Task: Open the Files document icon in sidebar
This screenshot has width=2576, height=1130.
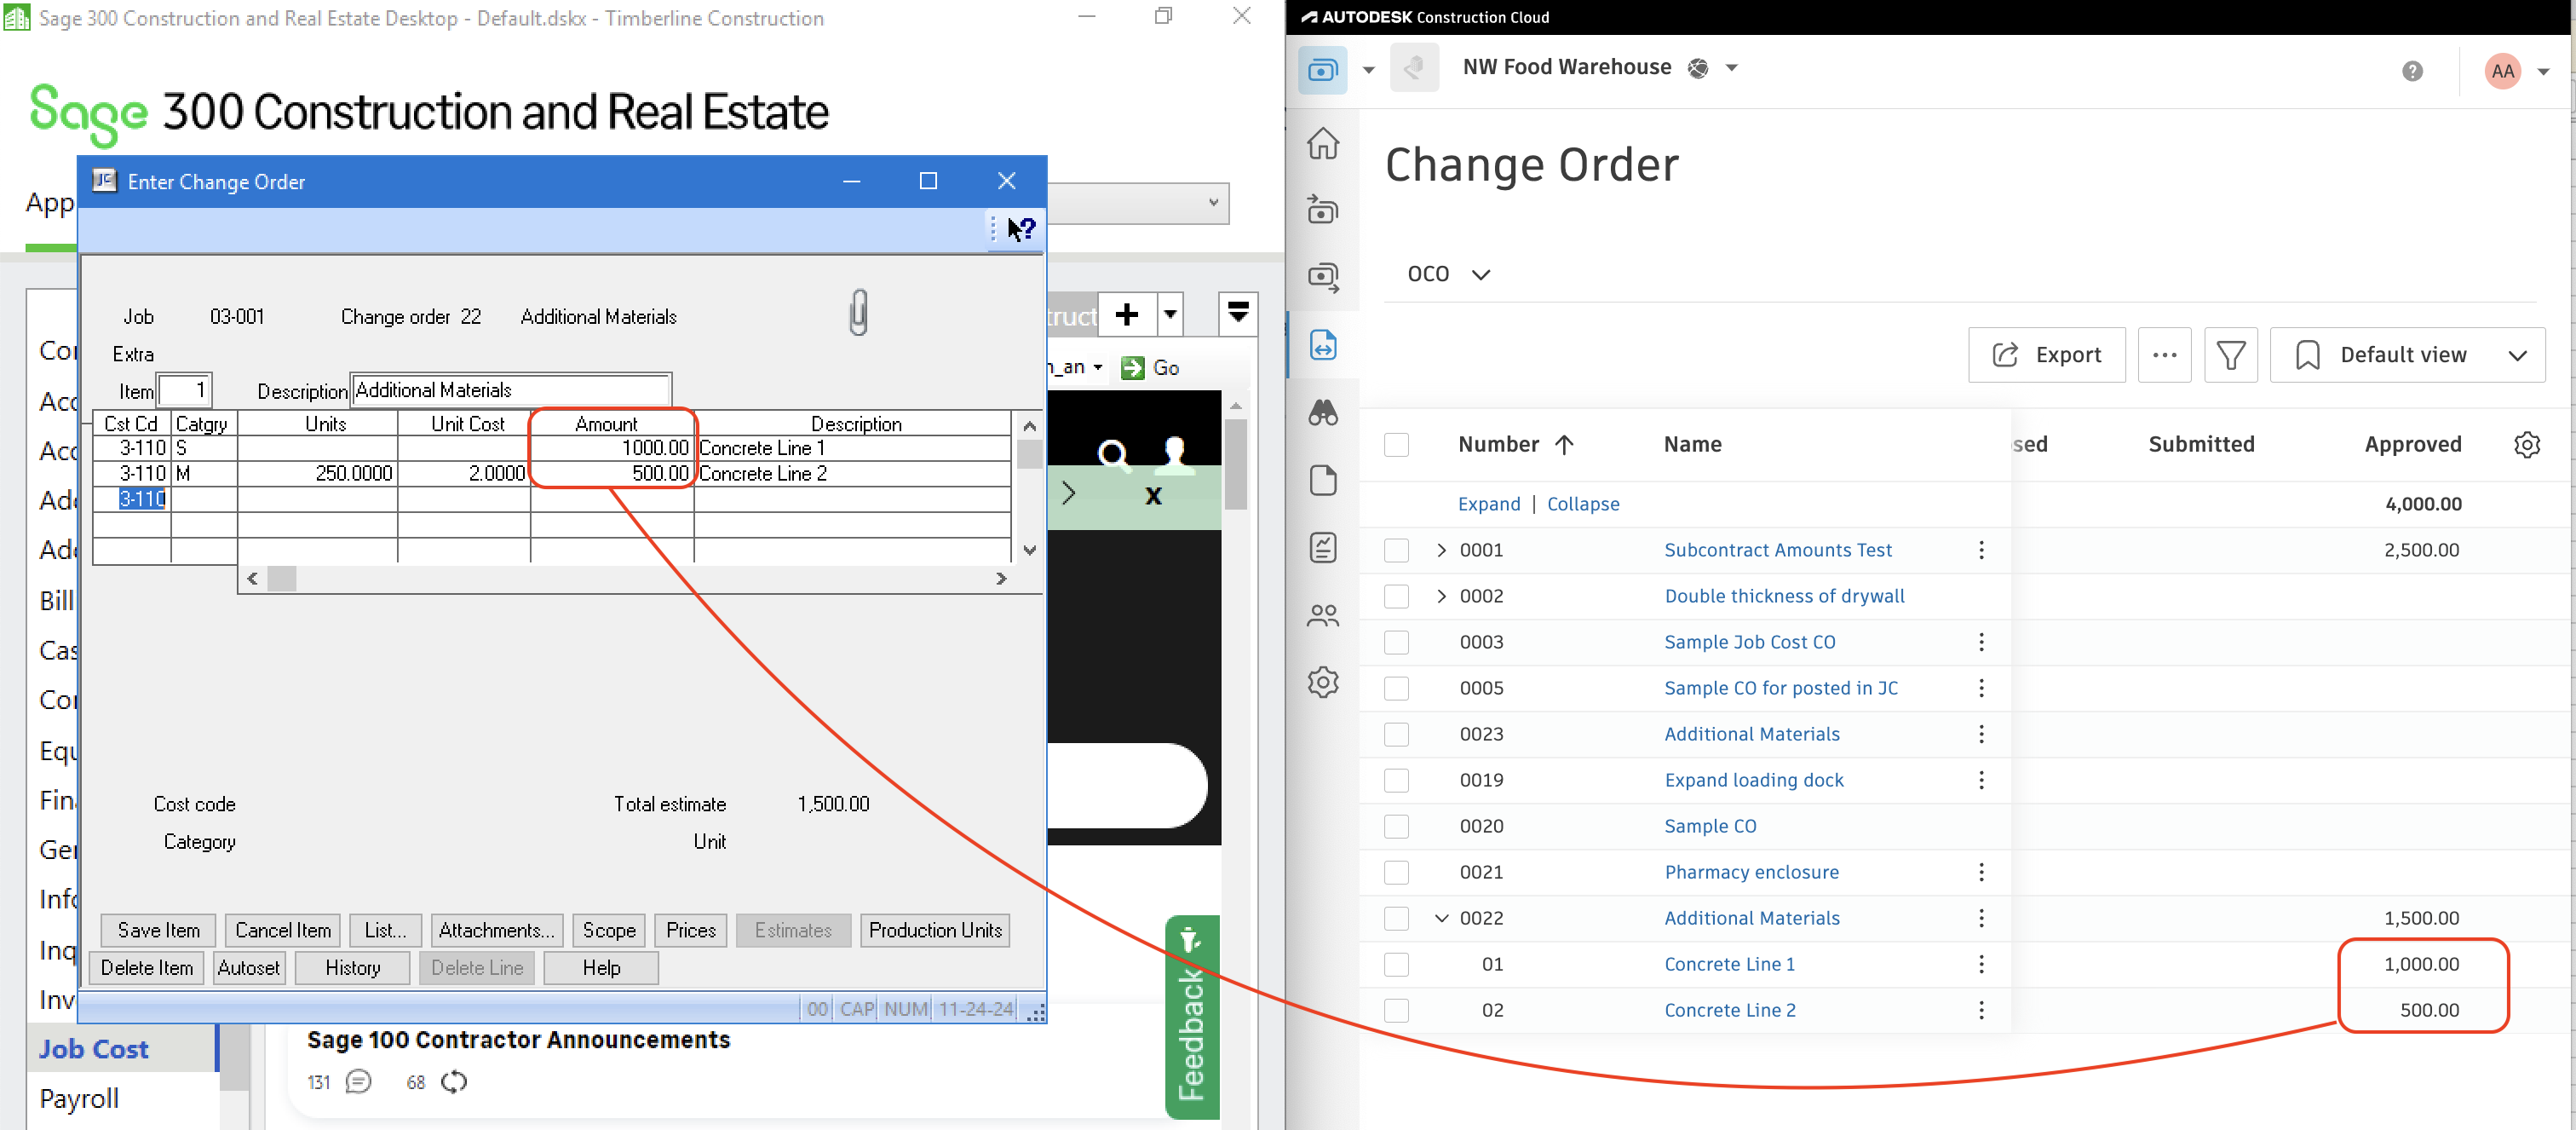Action: click(1323, 480)
